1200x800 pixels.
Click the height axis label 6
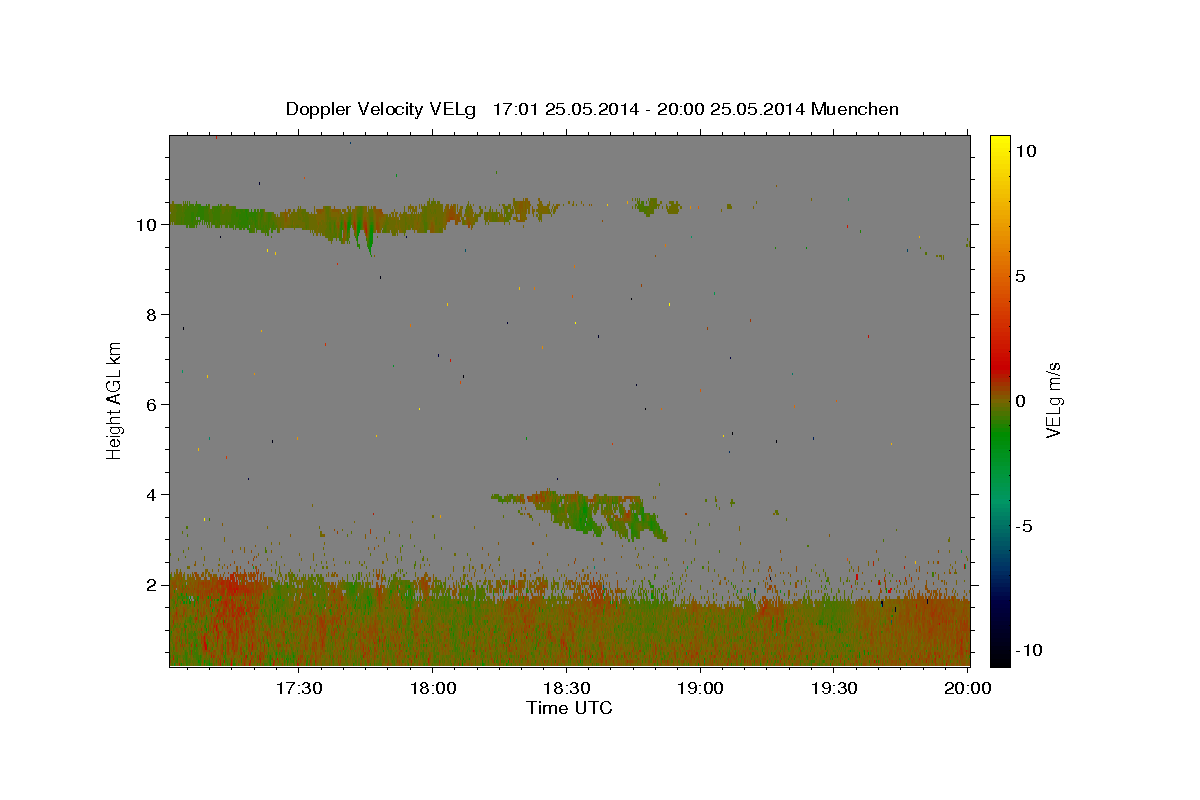[152, 405]
